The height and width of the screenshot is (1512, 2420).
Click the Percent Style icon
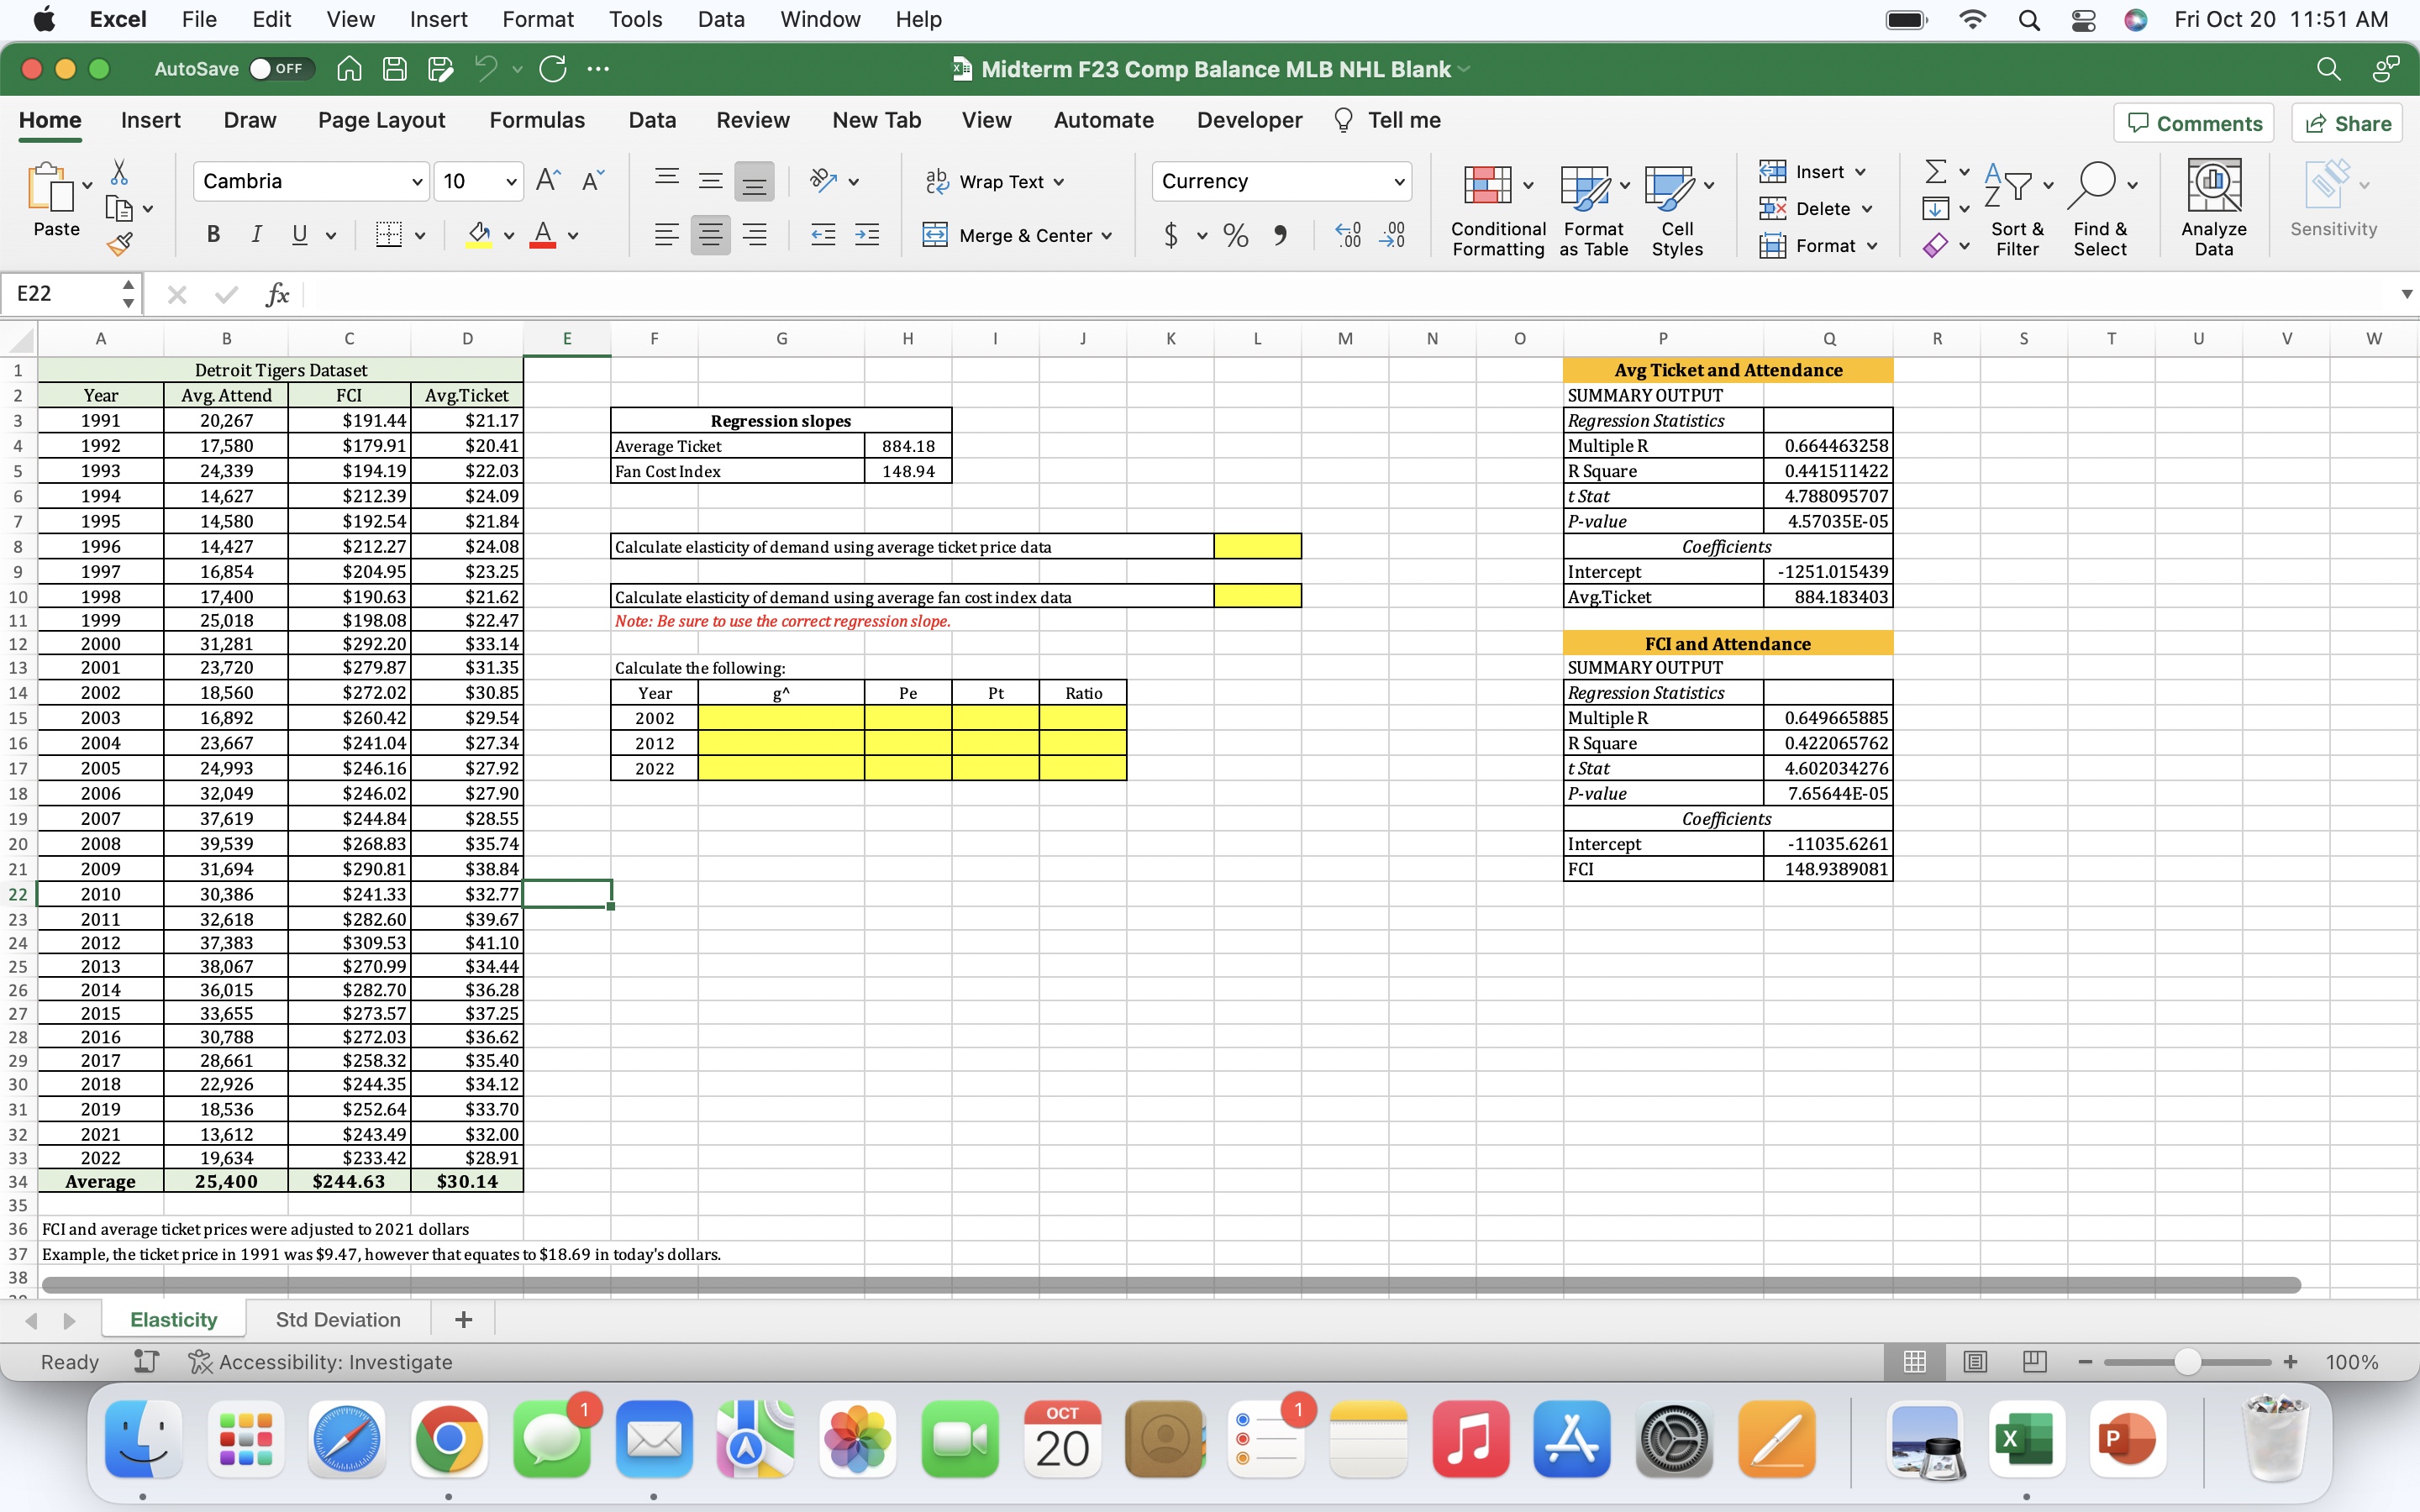pos(1236,236)
